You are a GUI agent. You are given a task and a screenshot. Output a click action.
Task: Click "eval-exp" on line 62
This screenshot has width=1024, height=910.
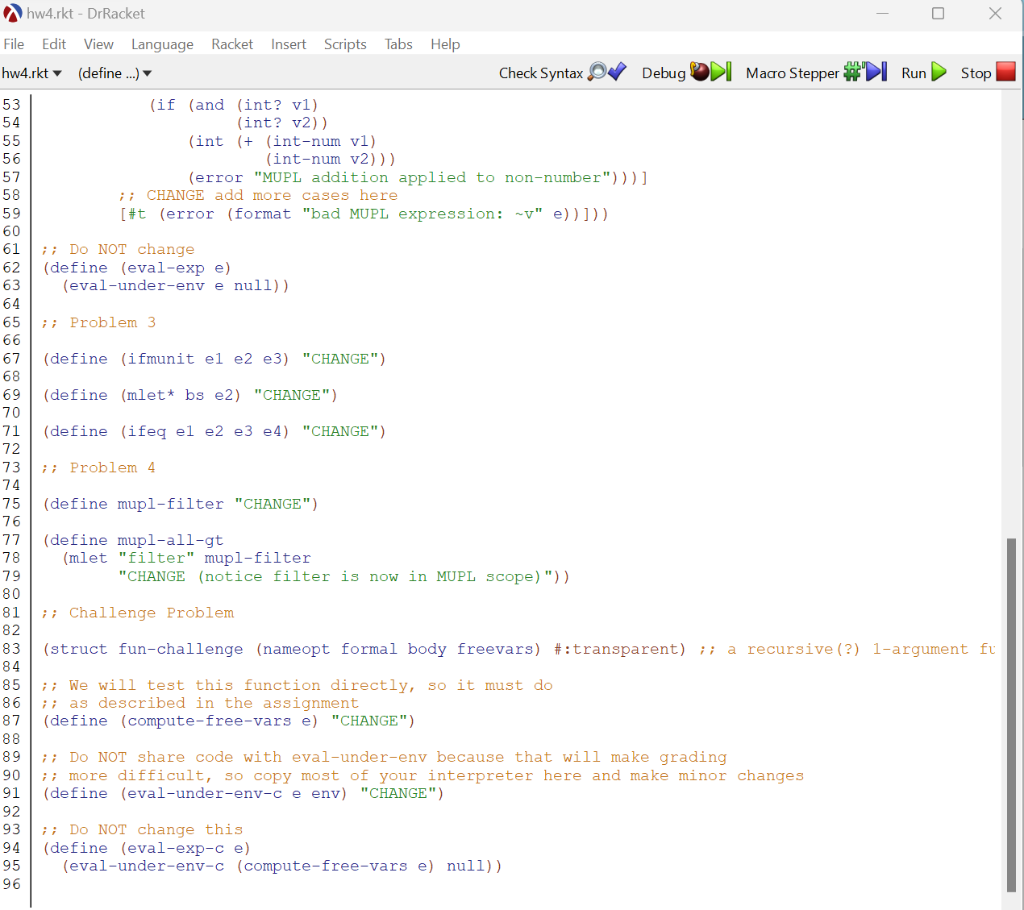tap(165, 267)
